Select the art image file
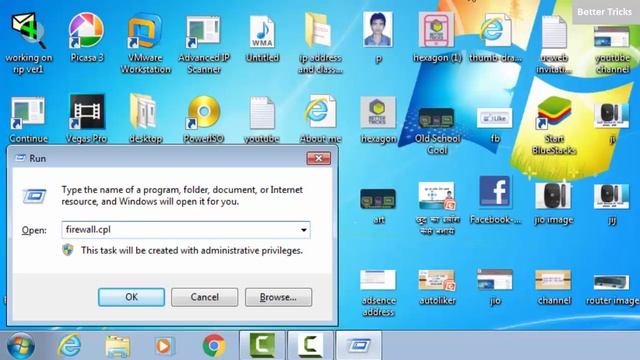 pos(378,206)
